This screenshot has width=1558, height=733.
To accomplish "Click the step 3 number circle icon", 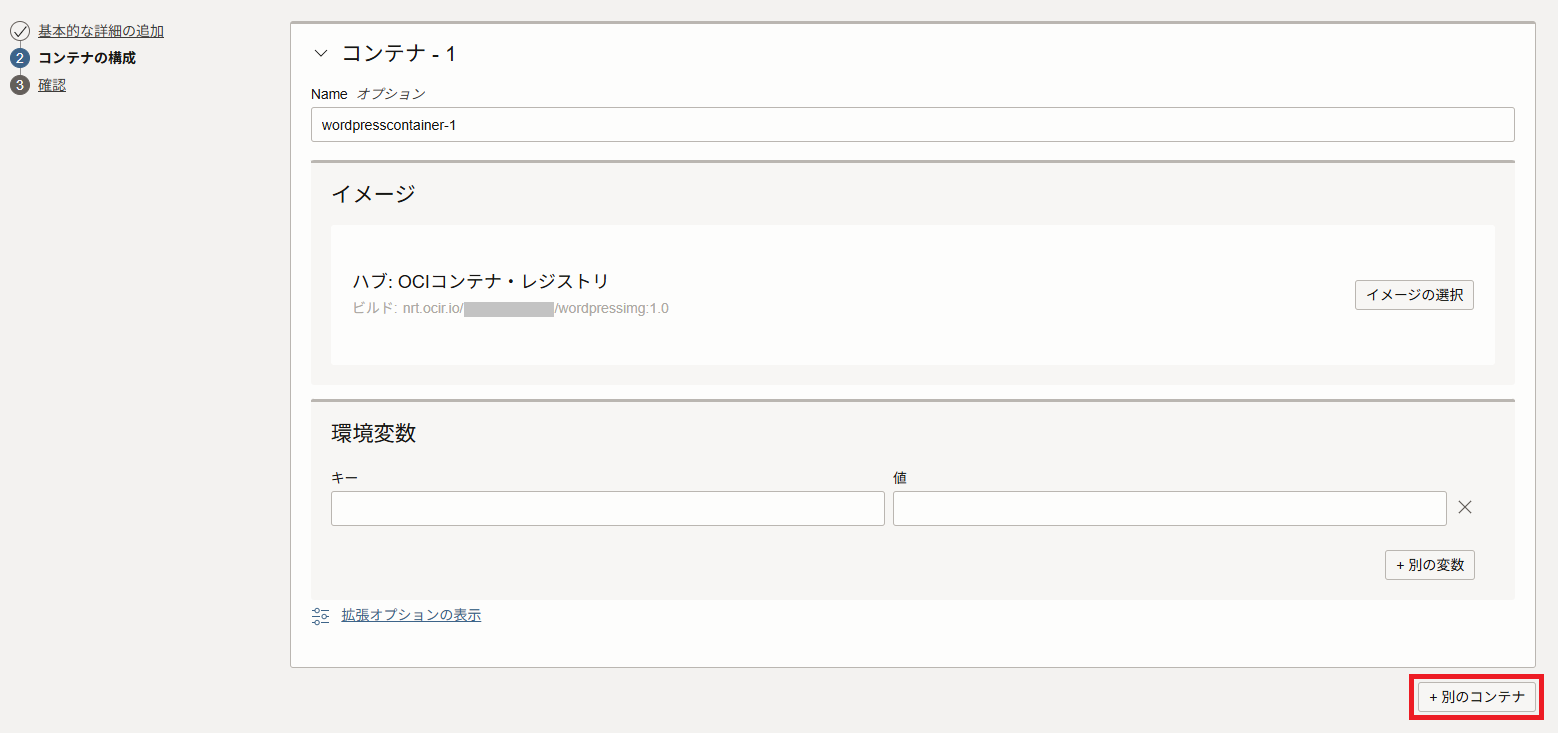I will [x=20, y=85].
